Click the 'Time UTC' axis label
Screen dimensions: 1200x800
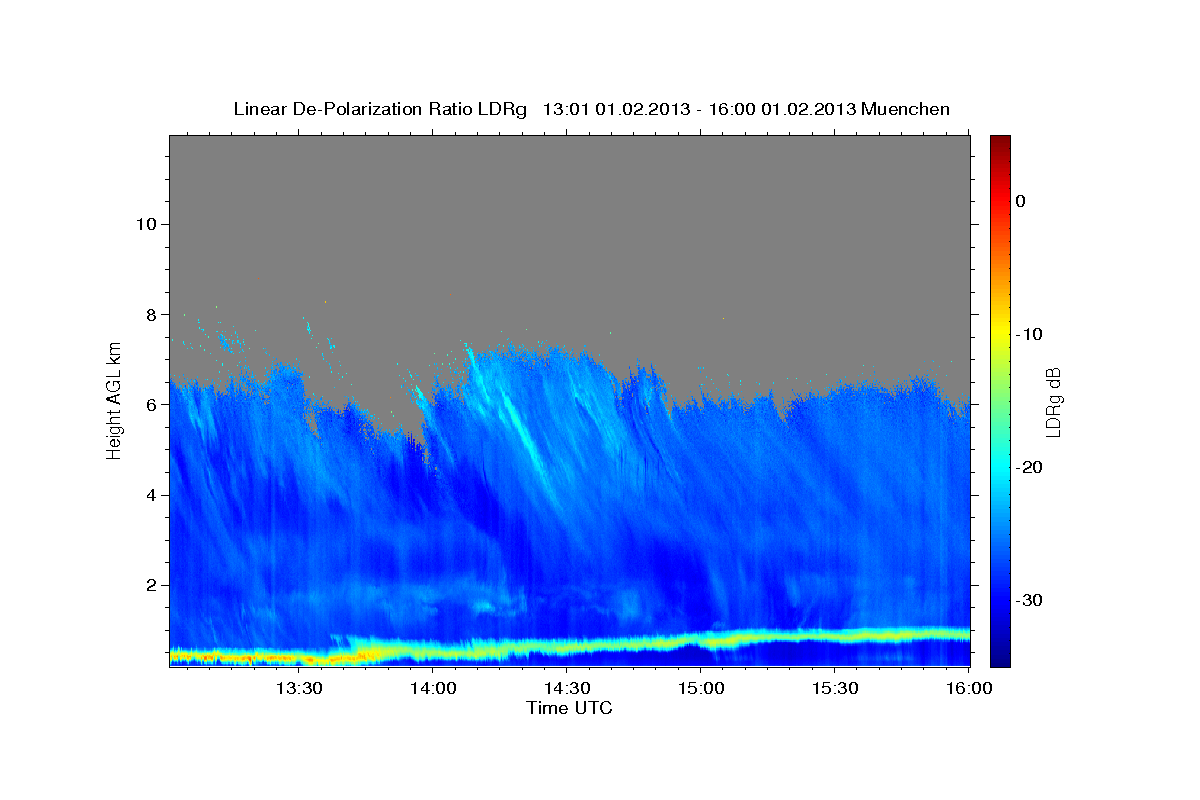[569, 708]
